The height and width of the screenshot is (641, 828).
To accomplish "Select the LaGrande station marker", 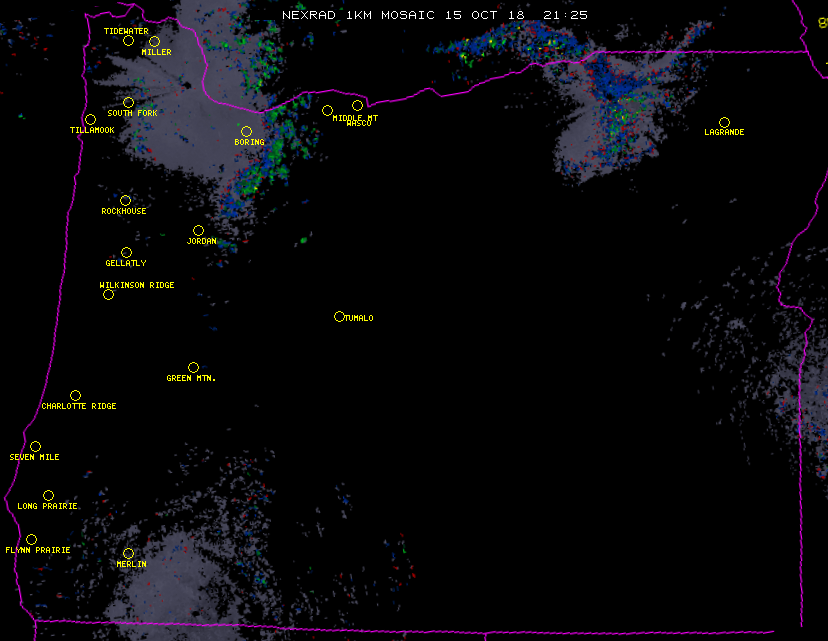I will (x=724, y=123).
